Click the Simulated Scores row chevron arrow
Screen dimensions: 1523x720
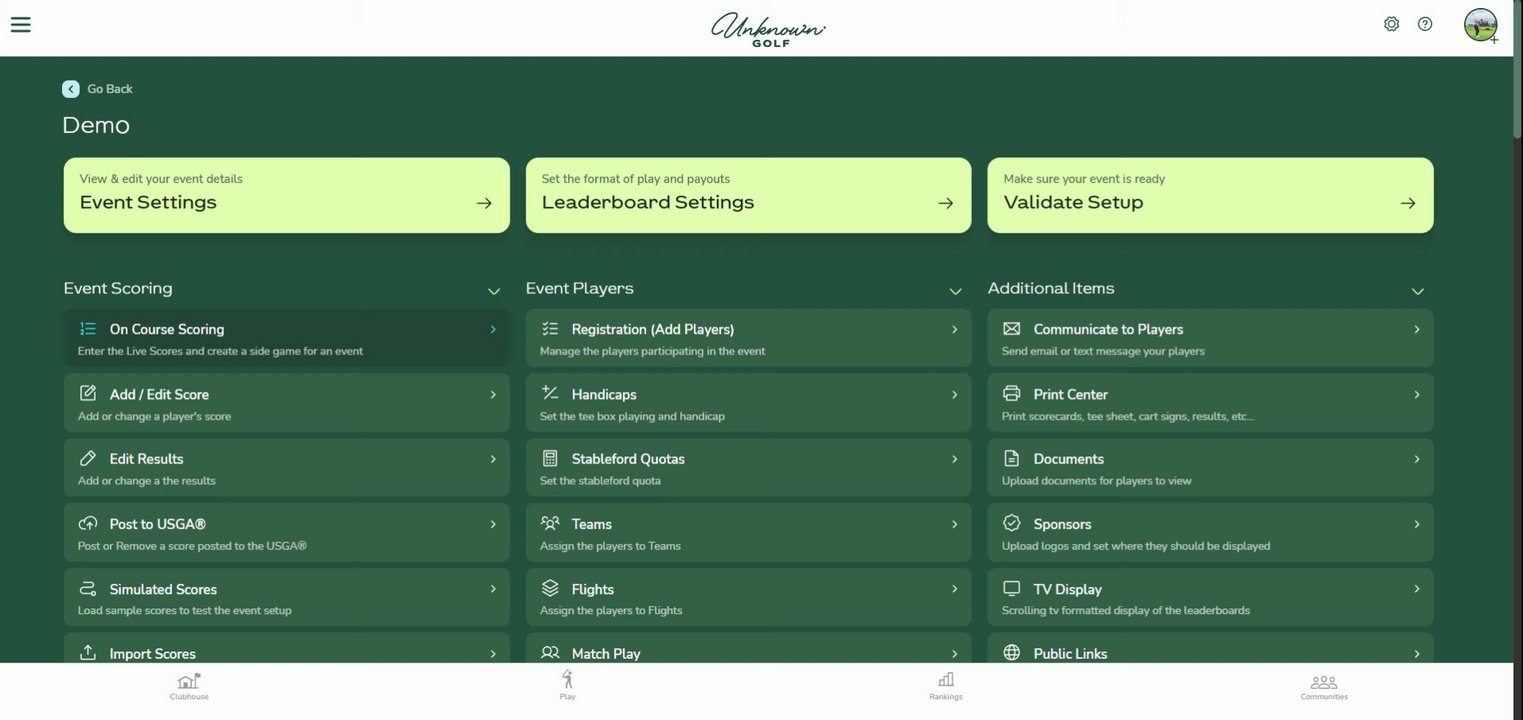(493, 589)
